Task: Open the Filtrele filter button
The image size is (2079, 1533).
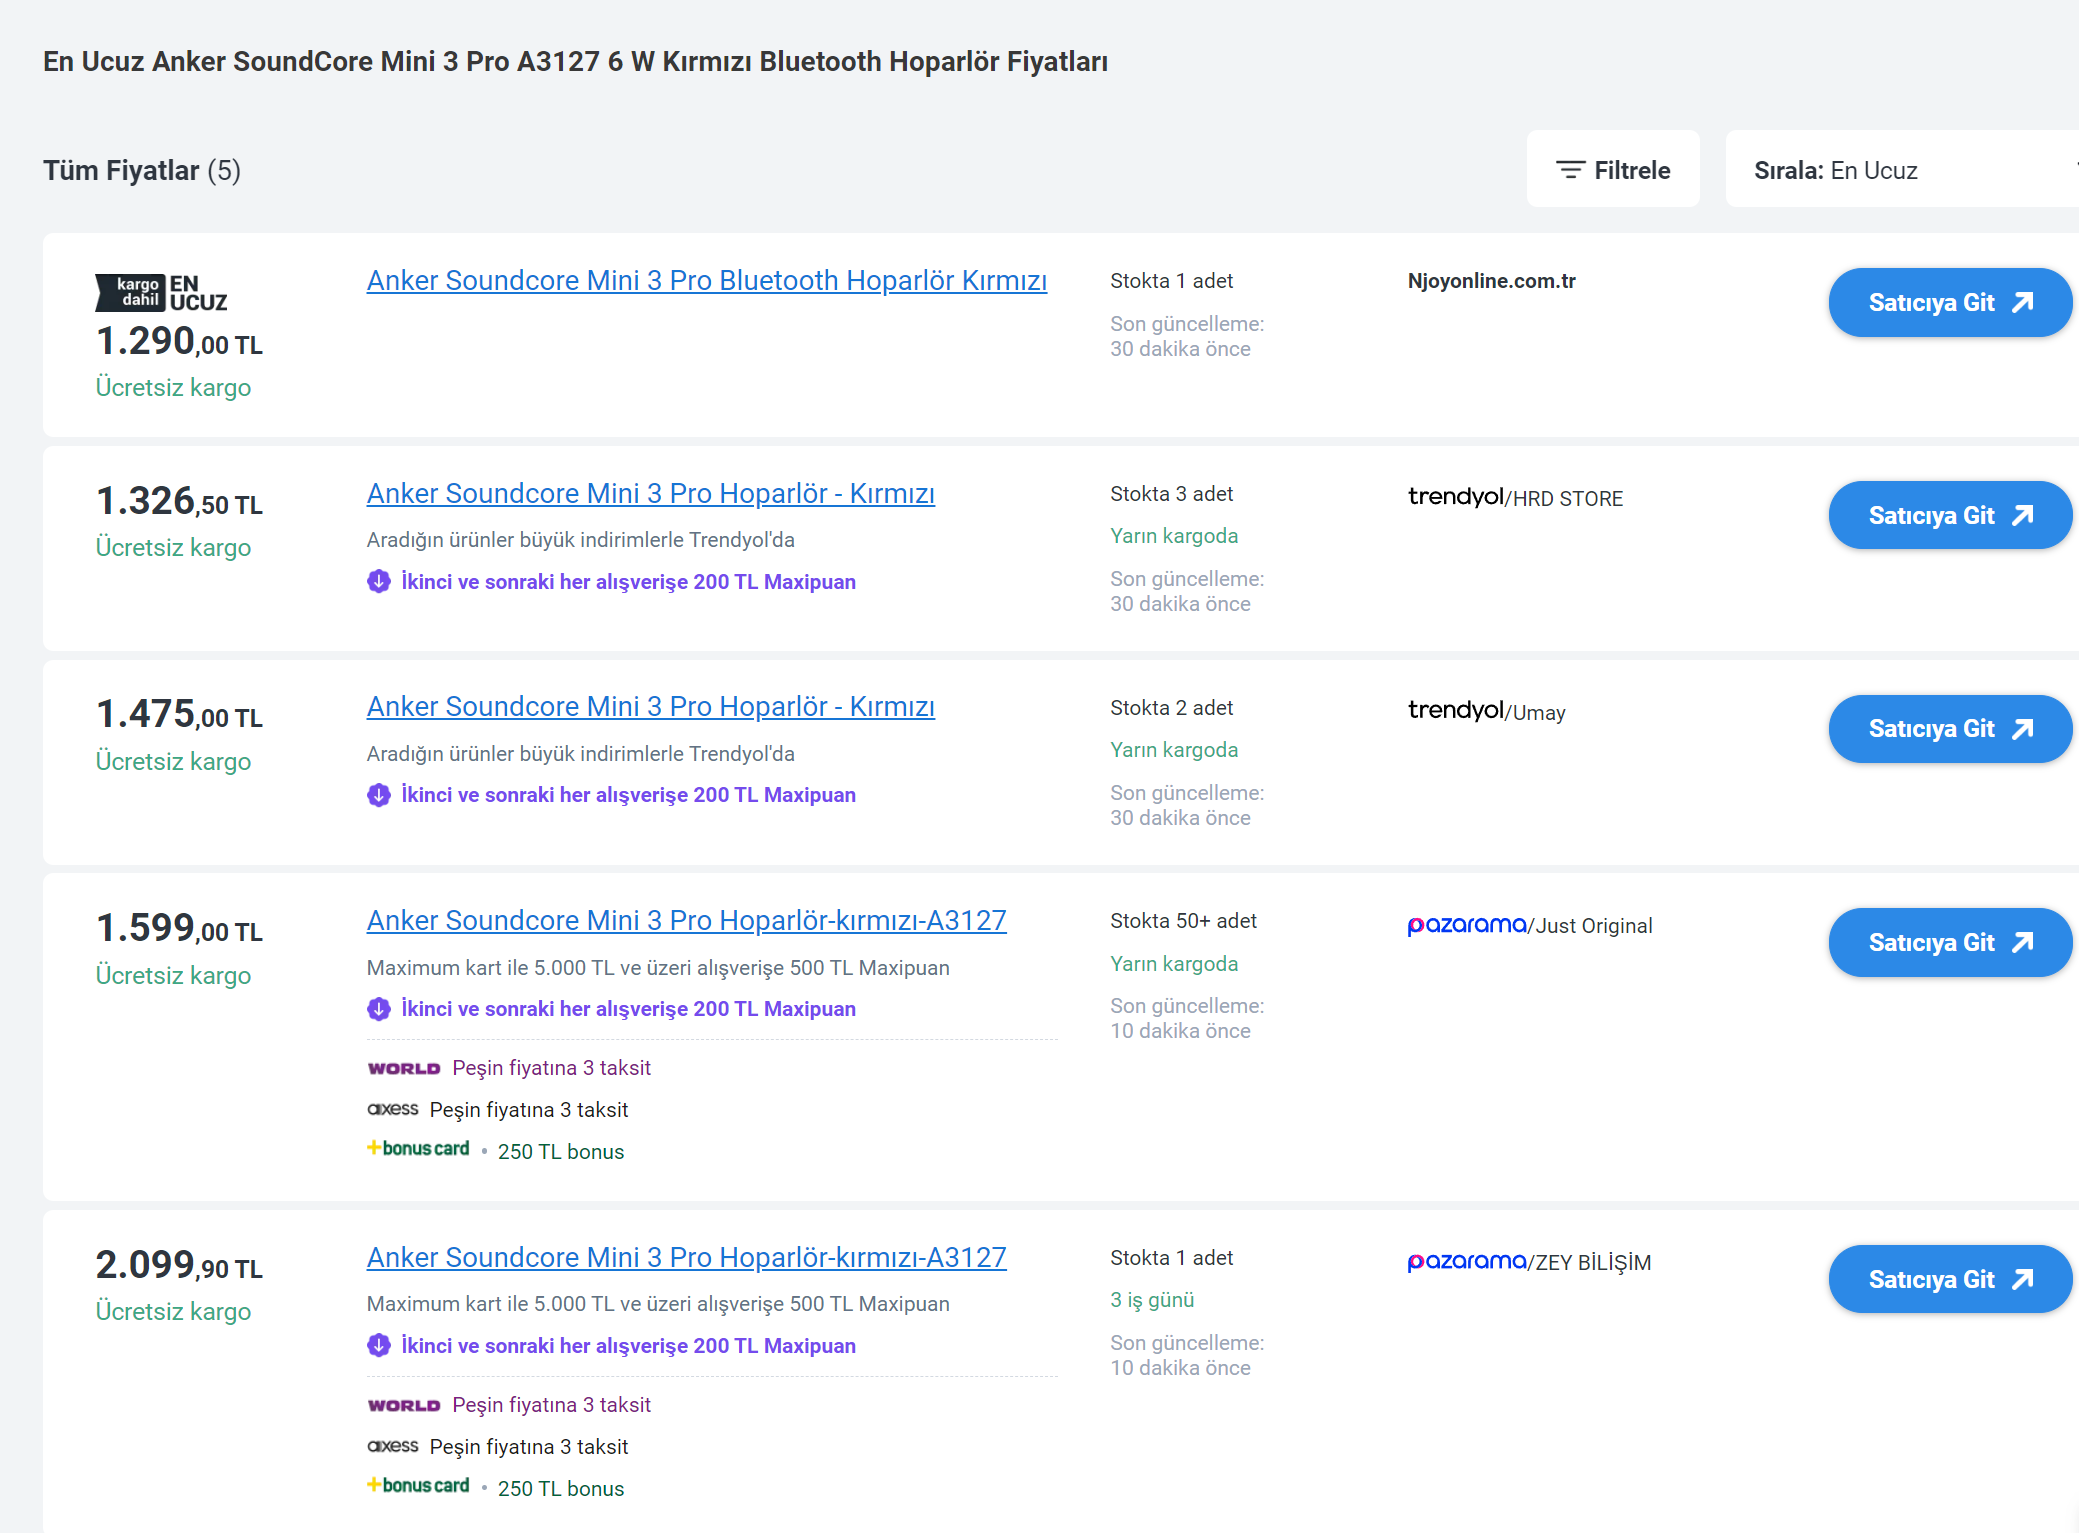Action: [x=1613, y=170]
